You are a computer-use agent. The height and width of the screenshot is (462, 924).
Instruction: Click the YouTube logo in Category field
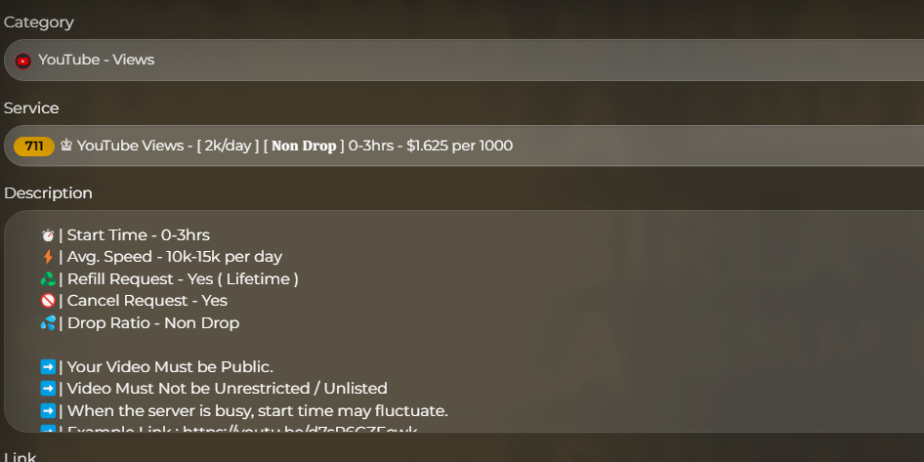click(23, 60)
